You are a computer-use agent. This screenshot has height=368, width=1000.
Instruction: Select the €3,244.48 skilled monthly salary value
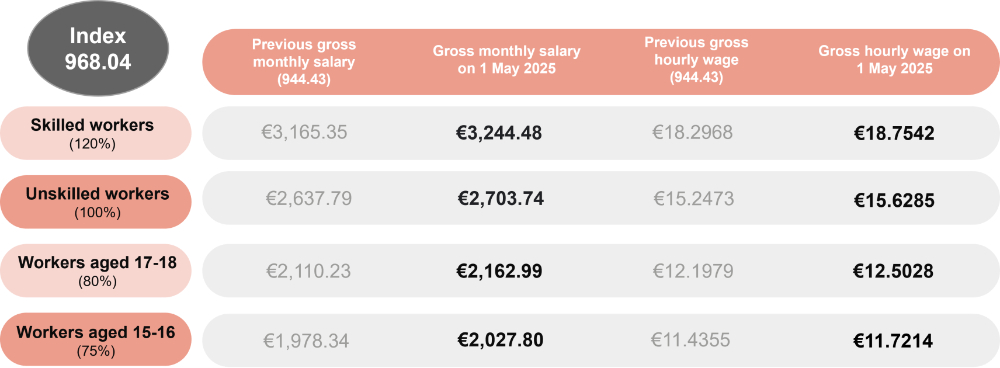[x=499, y=133]
